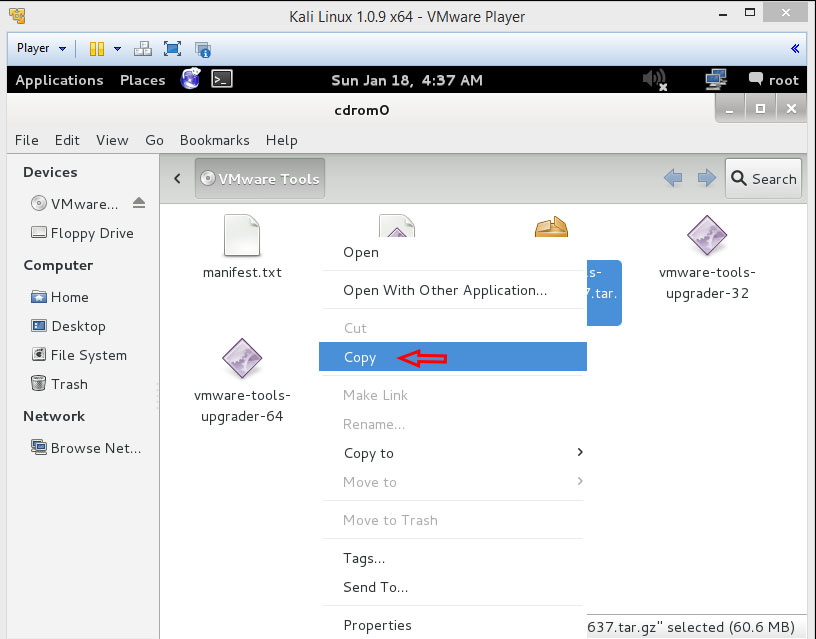Viewport: 816px width, 639px height.
Task: Launch Iceweasel browser from top panel
Action: pos(190,79)
